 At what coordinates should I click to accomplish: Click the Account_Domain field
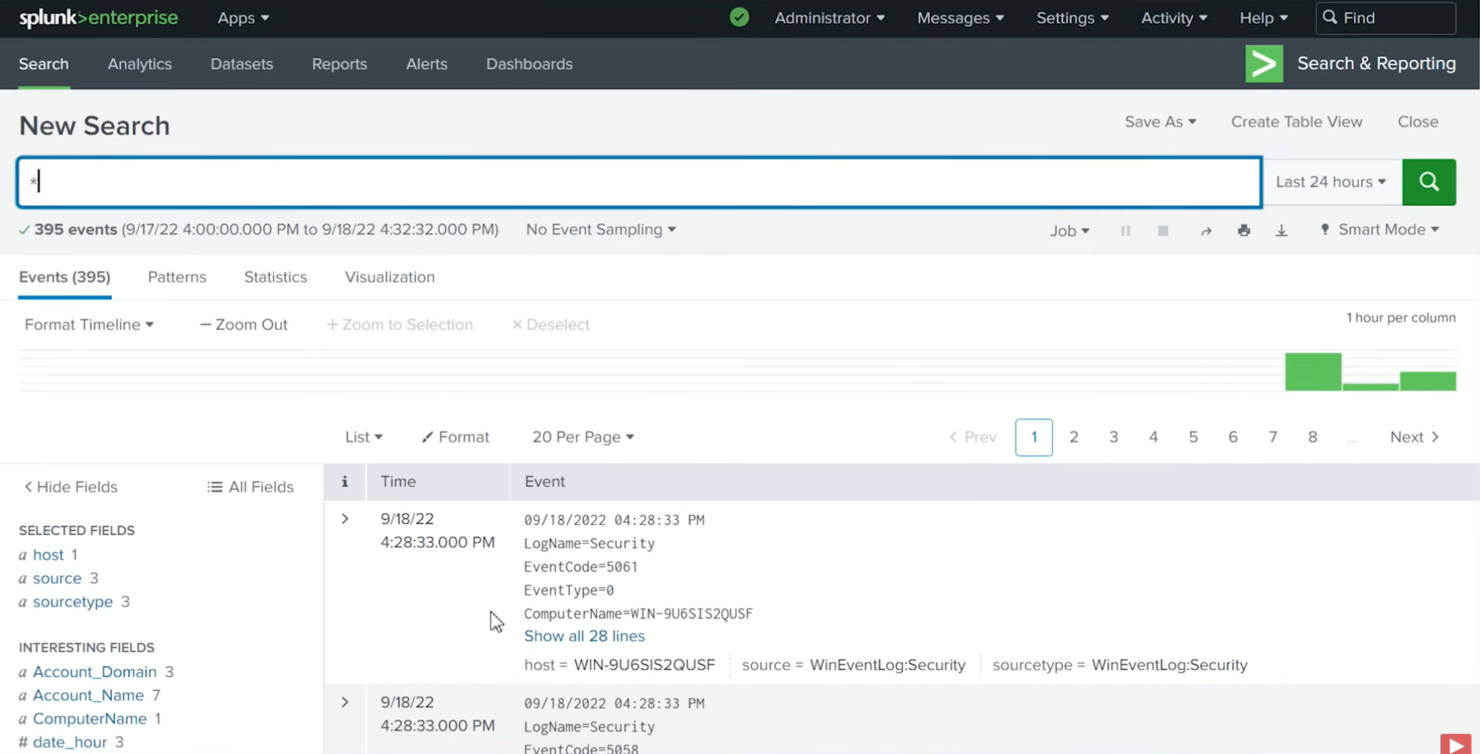click(95, 672)
